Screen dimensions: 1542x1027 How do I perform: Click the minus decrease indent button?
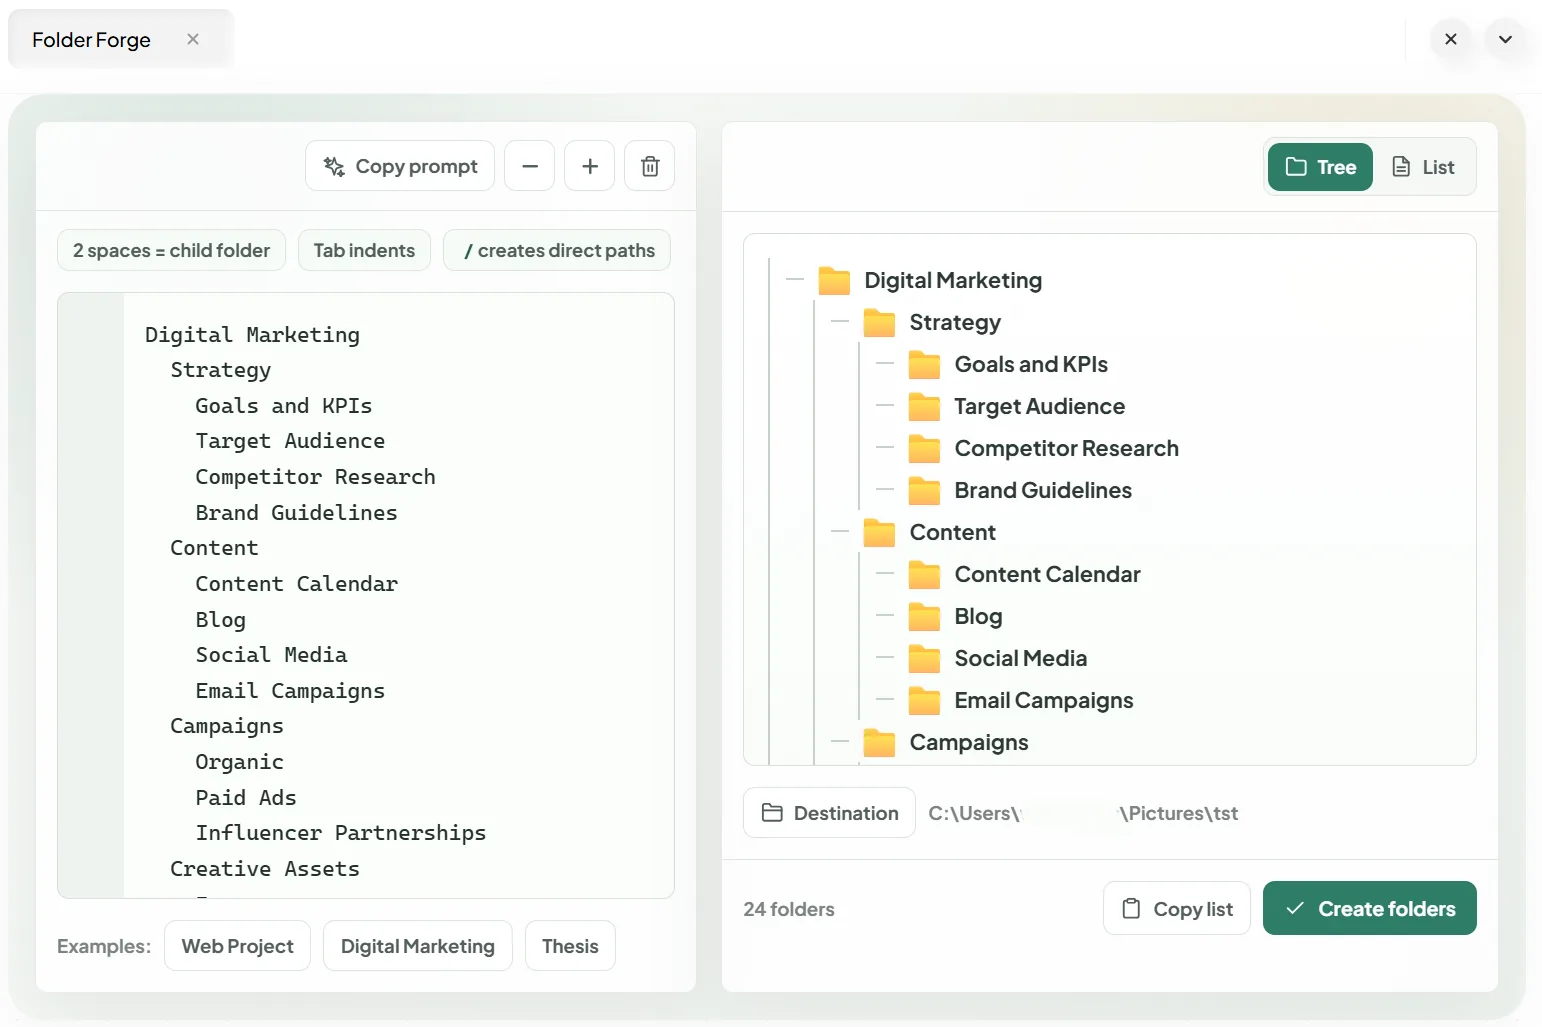click(x=530, y=166)
